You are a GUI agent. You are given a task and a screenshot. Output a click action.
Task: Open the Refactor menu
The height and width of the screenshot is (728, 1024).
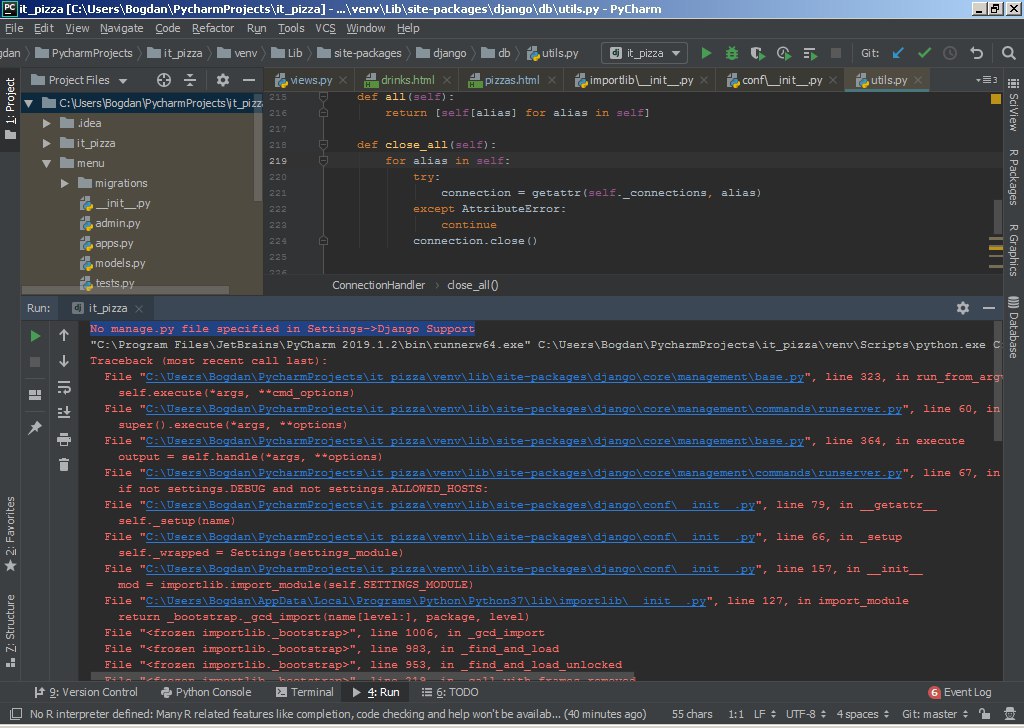[213, 28]
